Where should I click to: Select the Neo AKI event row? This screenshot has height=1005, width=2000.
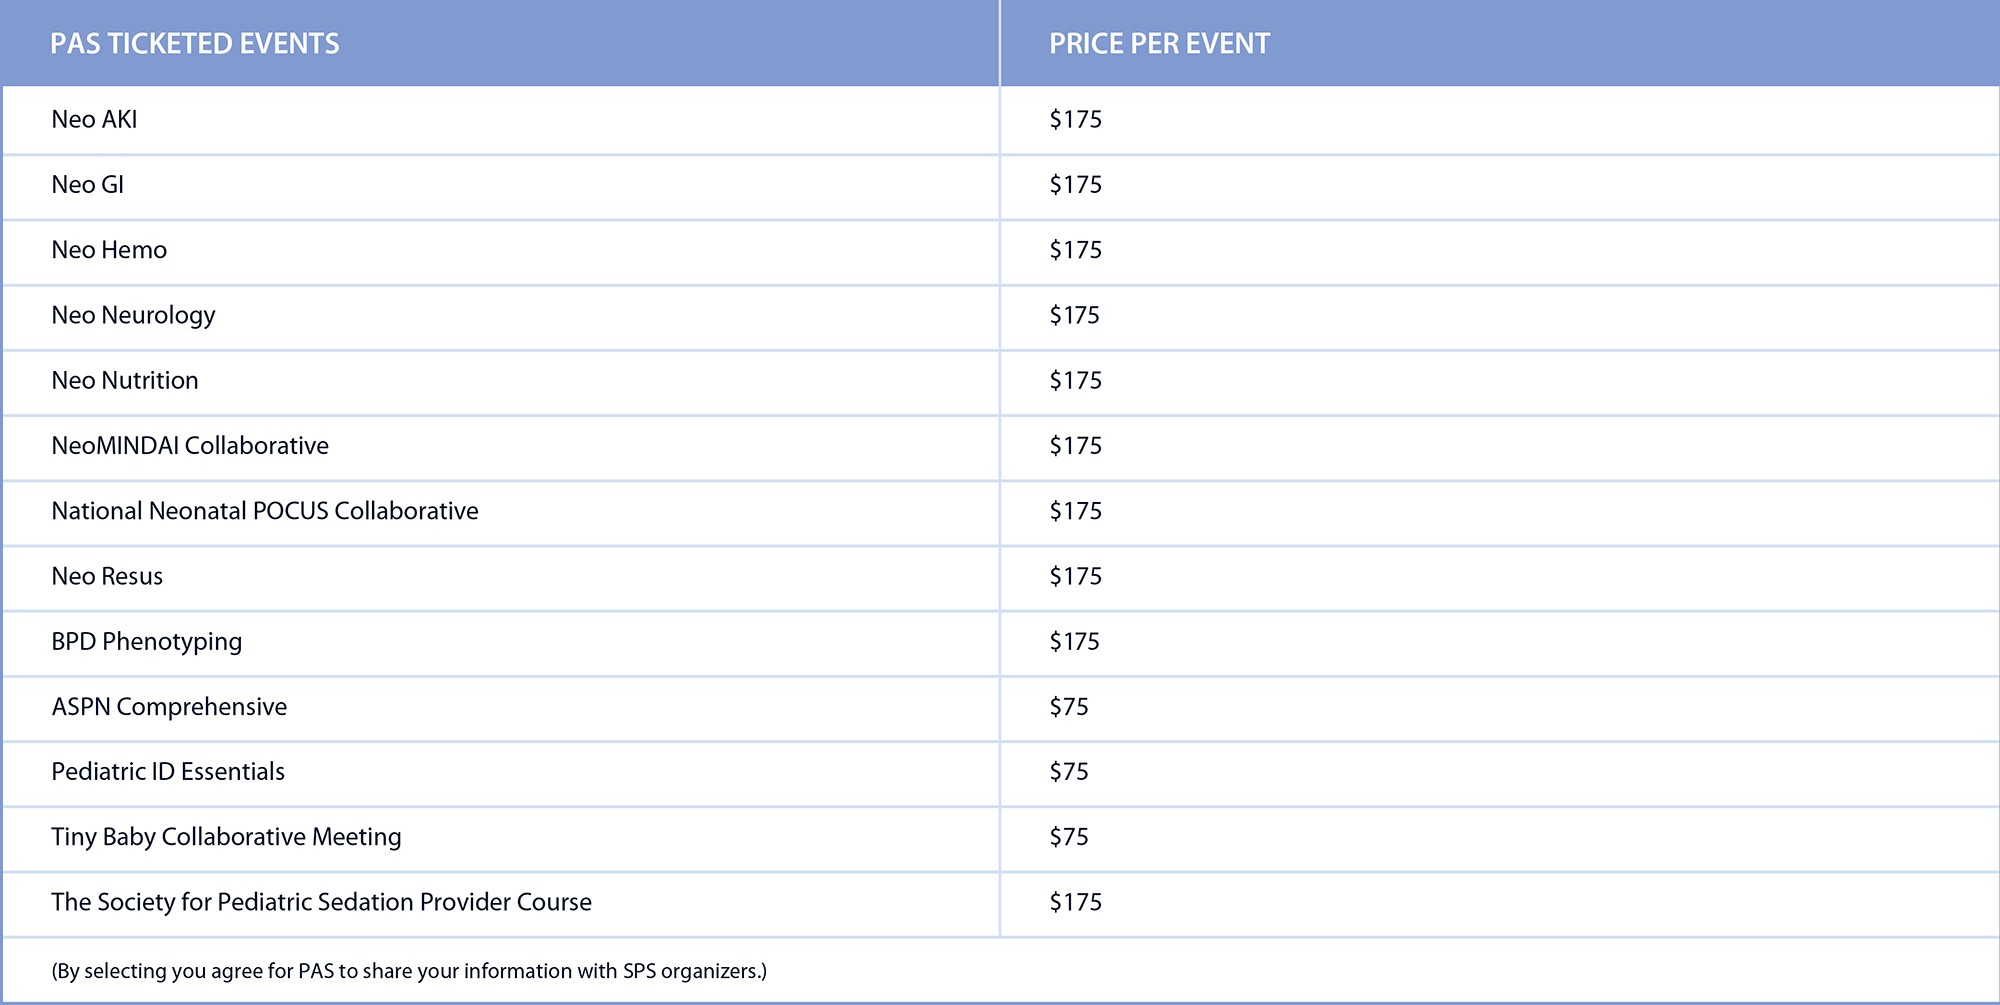pos(95,120)
